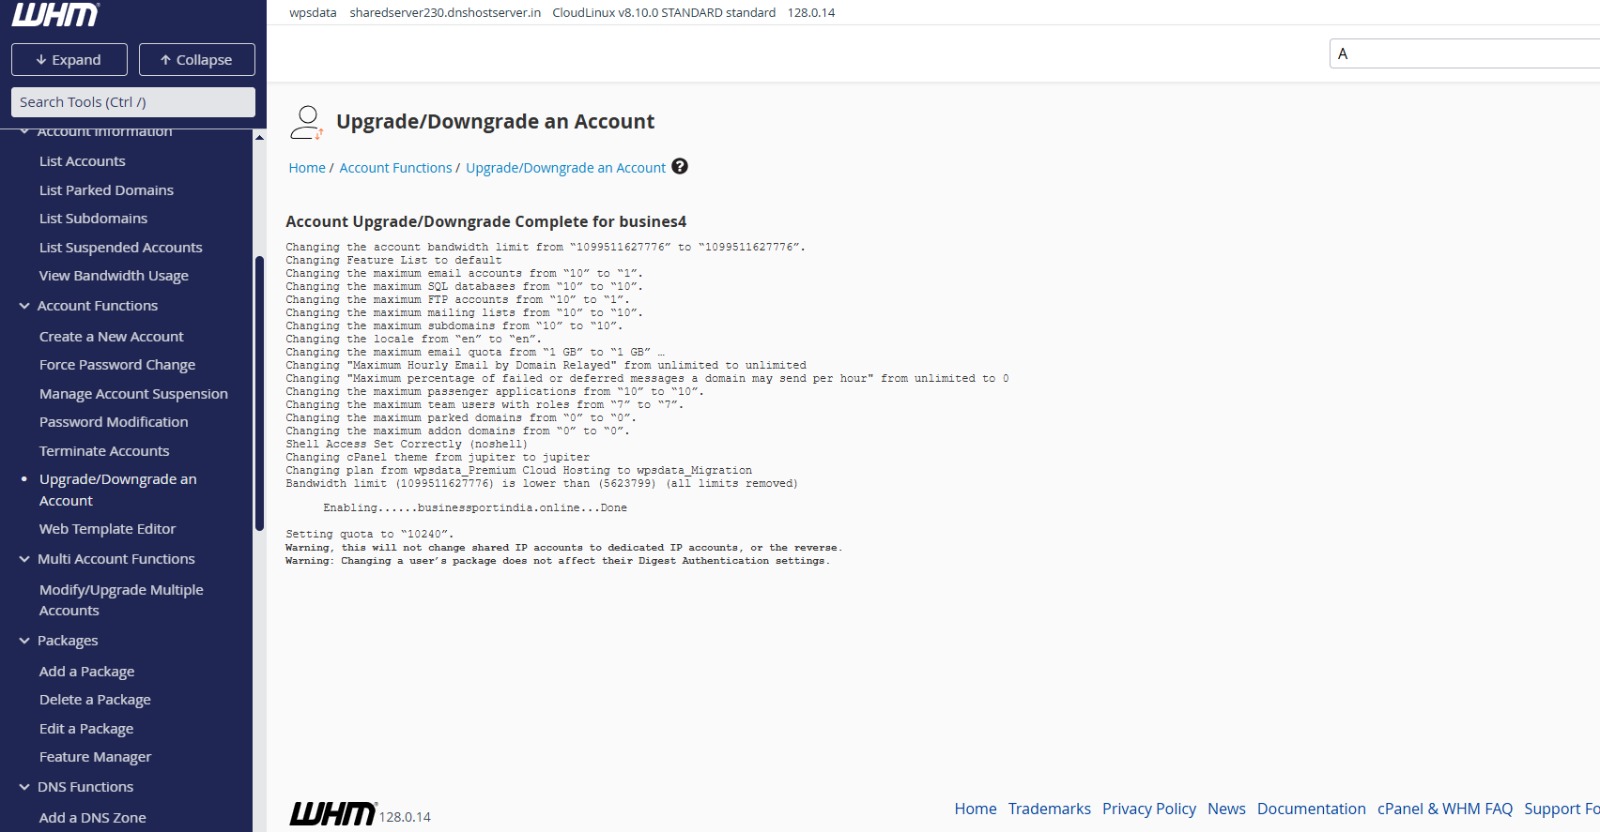Click the user account page icon
Image resolution: width=1600 pixels, height=832 pixels.
click(306, 122)
